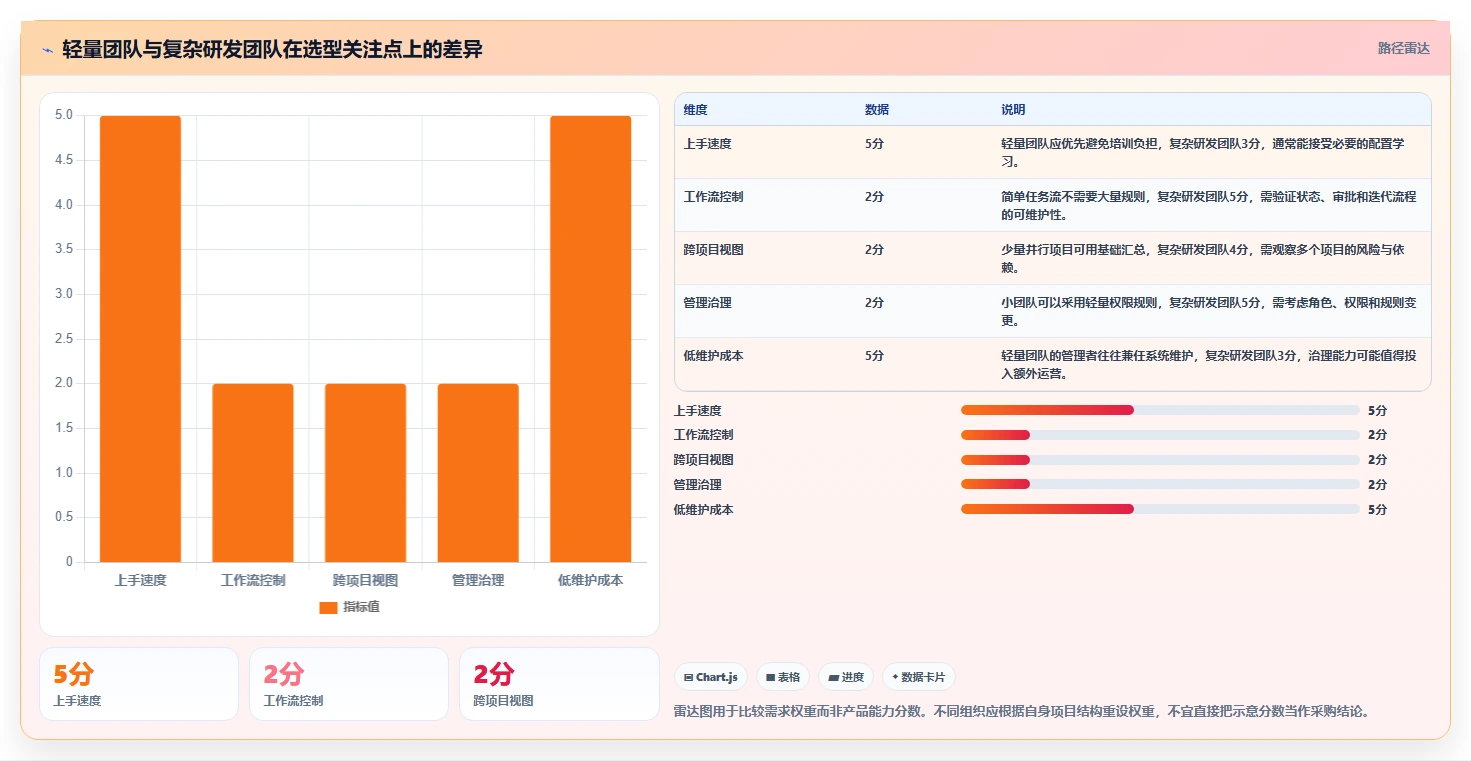Click the 管理治理 progress bar
This screenshot has width=1471, height=761.
click(x=1160, y=485)
